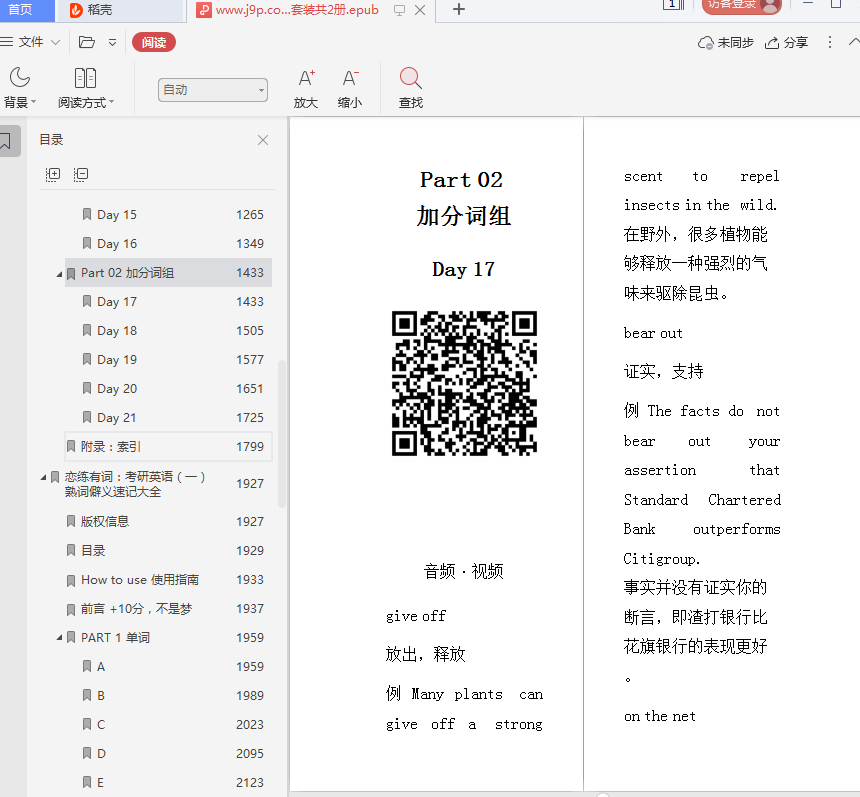Click the 分享 share icon

point(772,43)
